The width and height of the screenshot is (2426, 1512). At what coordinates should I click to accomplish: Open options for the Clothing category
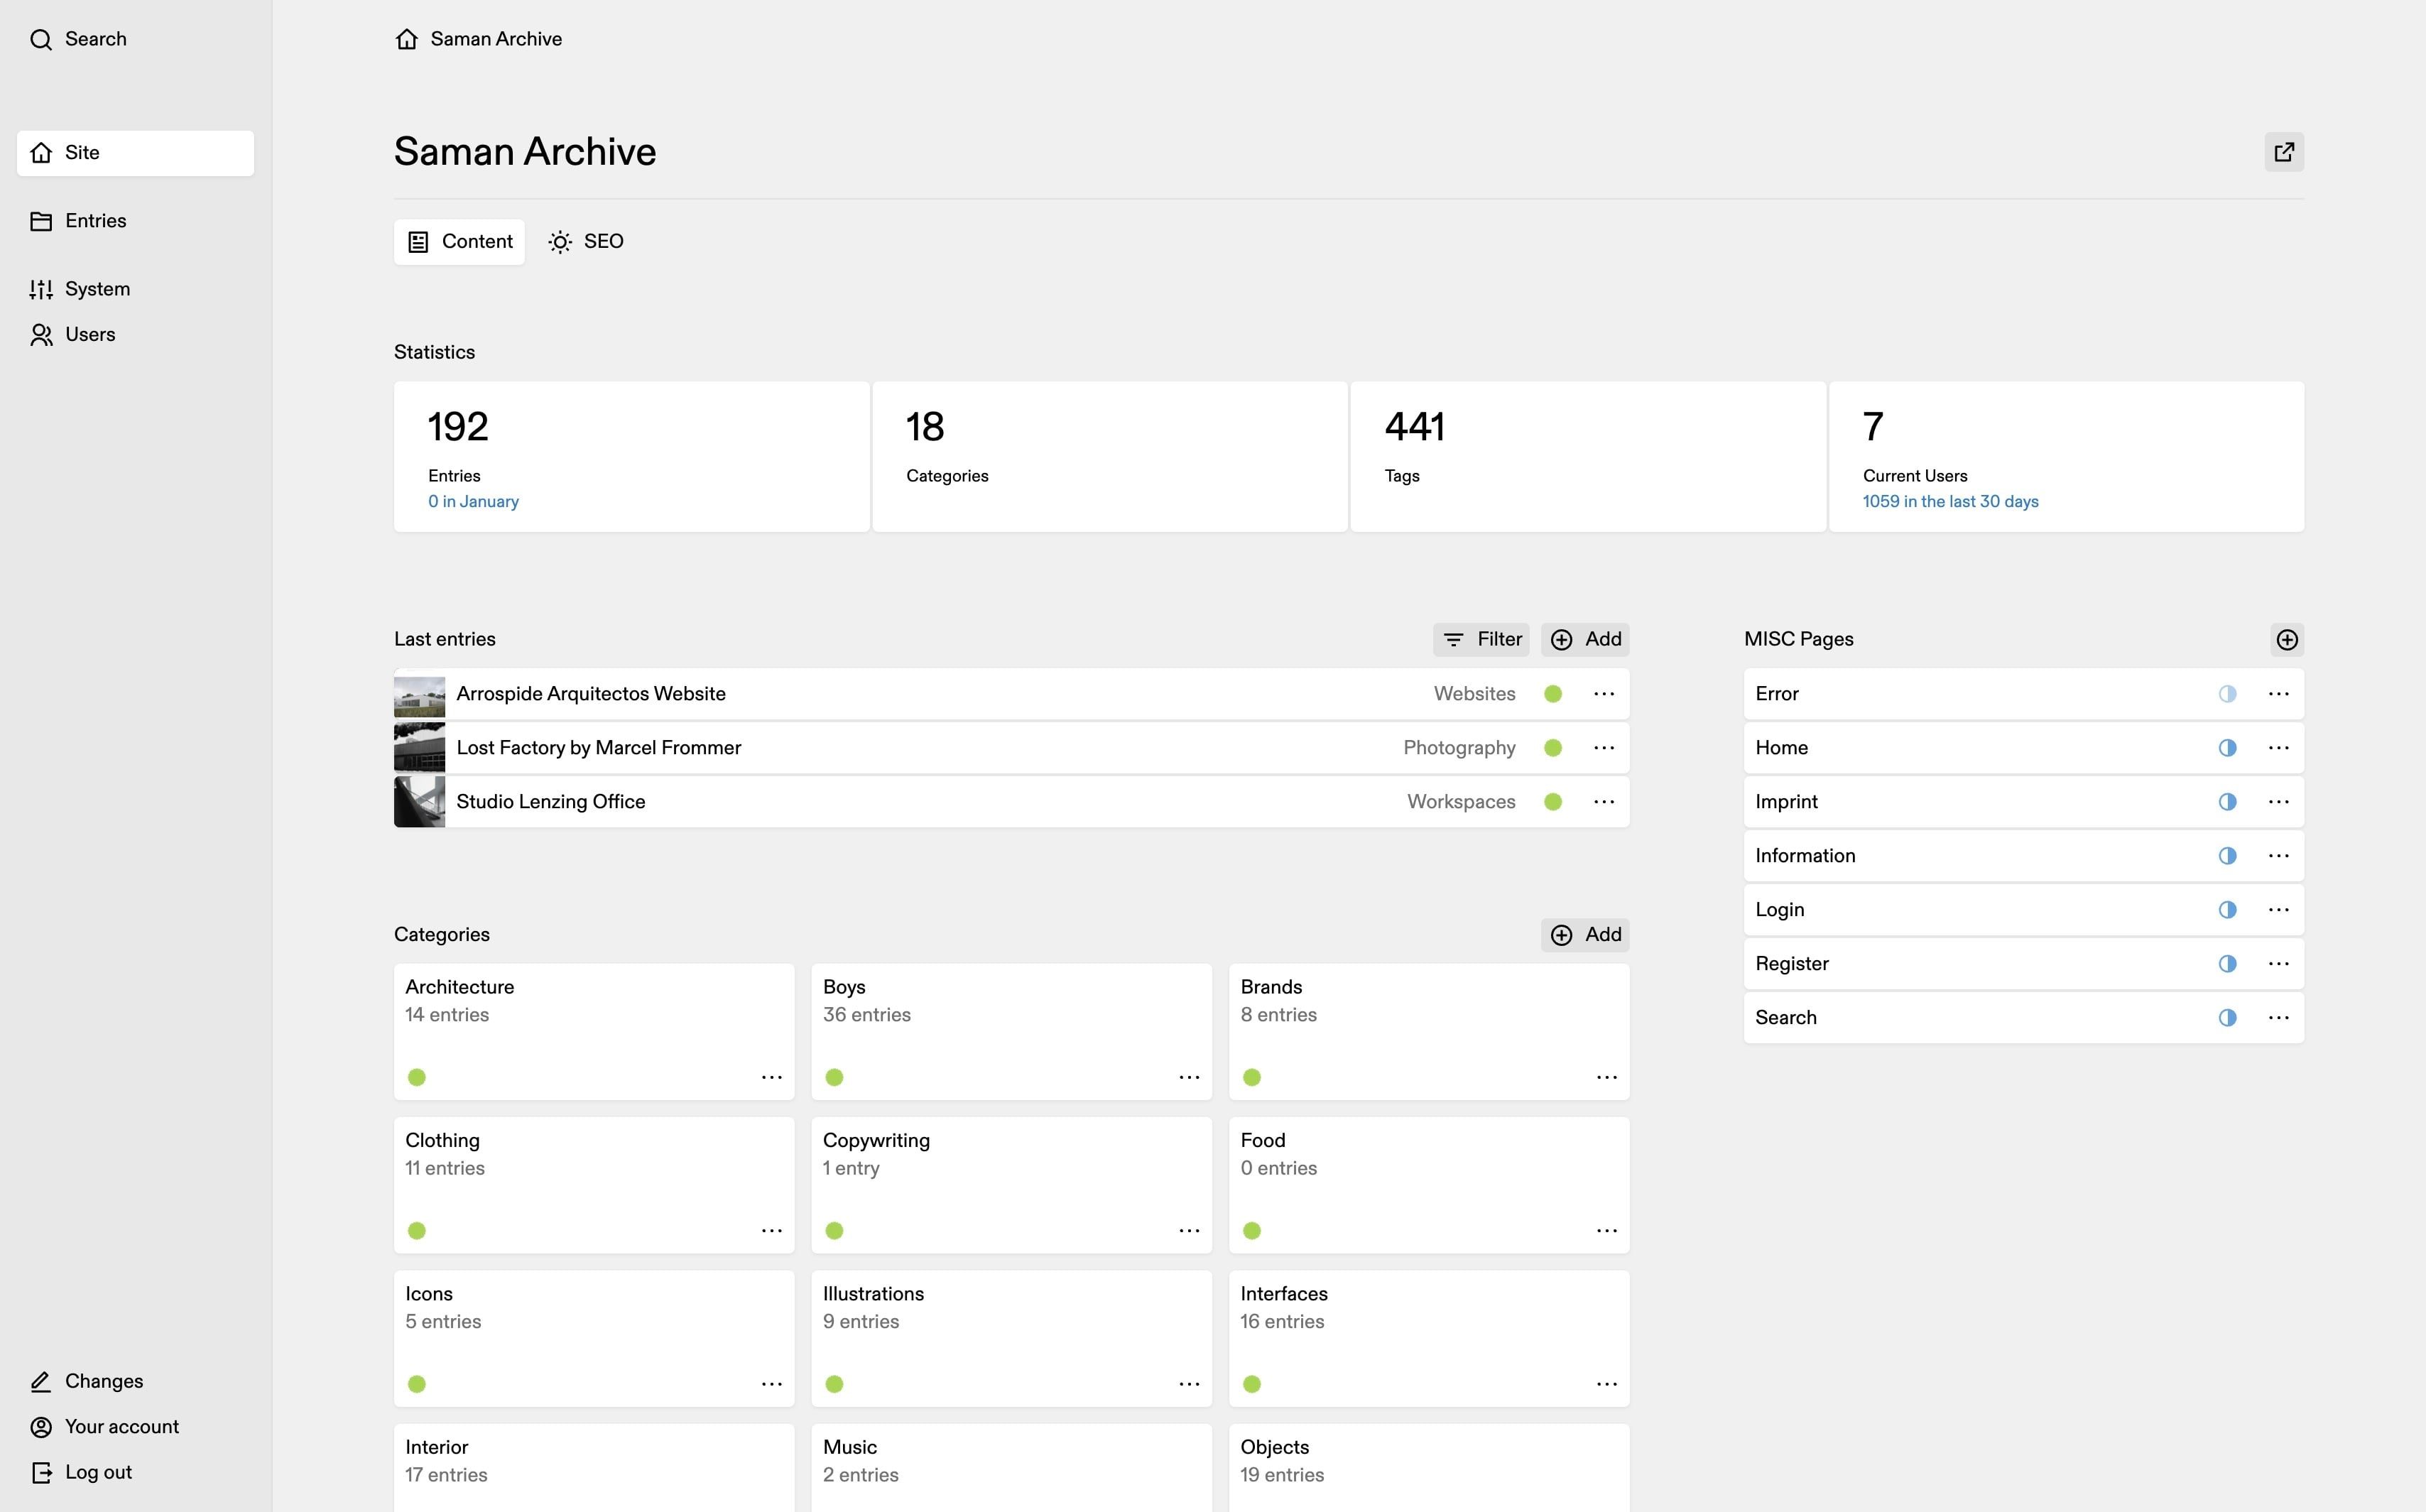(x=771, y=1231)
